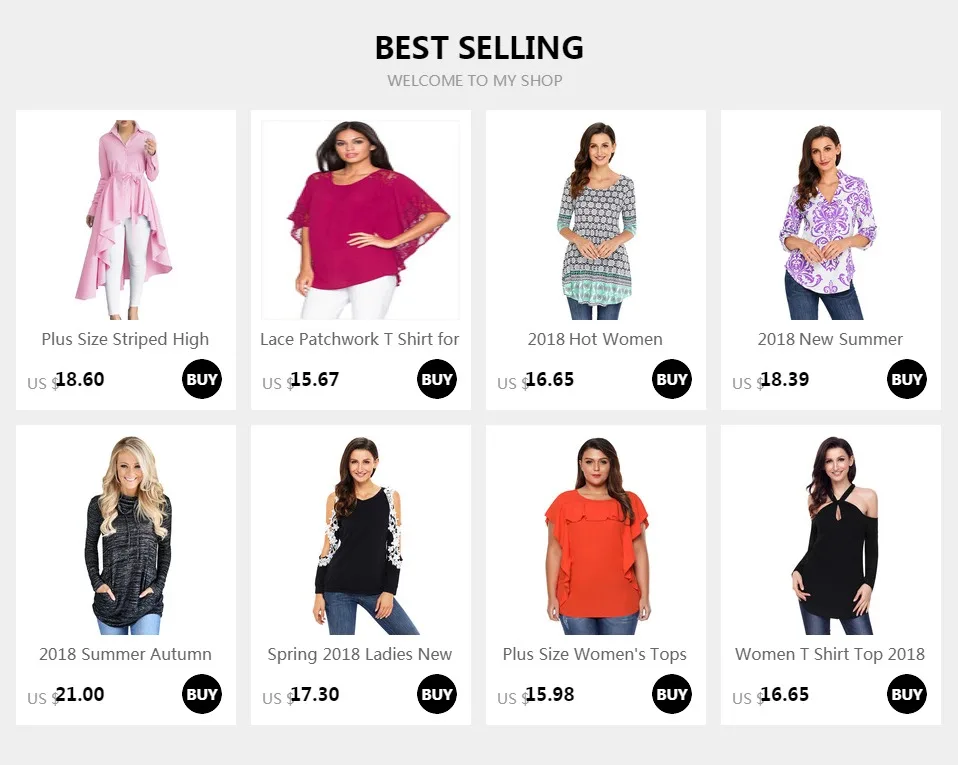Open the pink high-low shirt product image
This screenshot has width=958, height=765.
click(x=126, y=220)
